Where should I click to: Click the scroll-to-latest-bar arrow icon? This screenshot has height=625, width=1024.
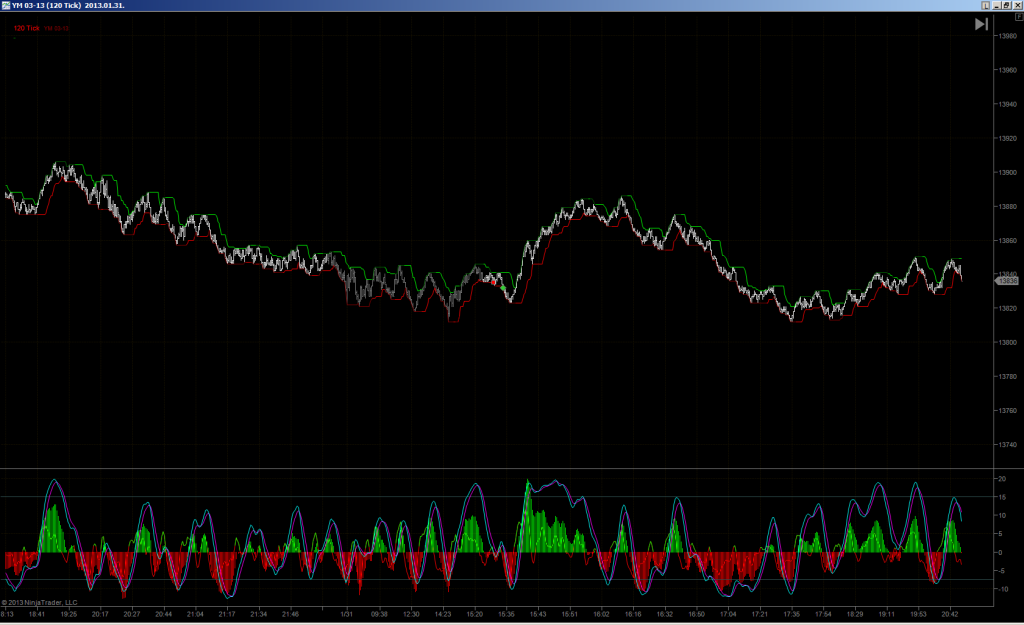(x=981, y=24)
